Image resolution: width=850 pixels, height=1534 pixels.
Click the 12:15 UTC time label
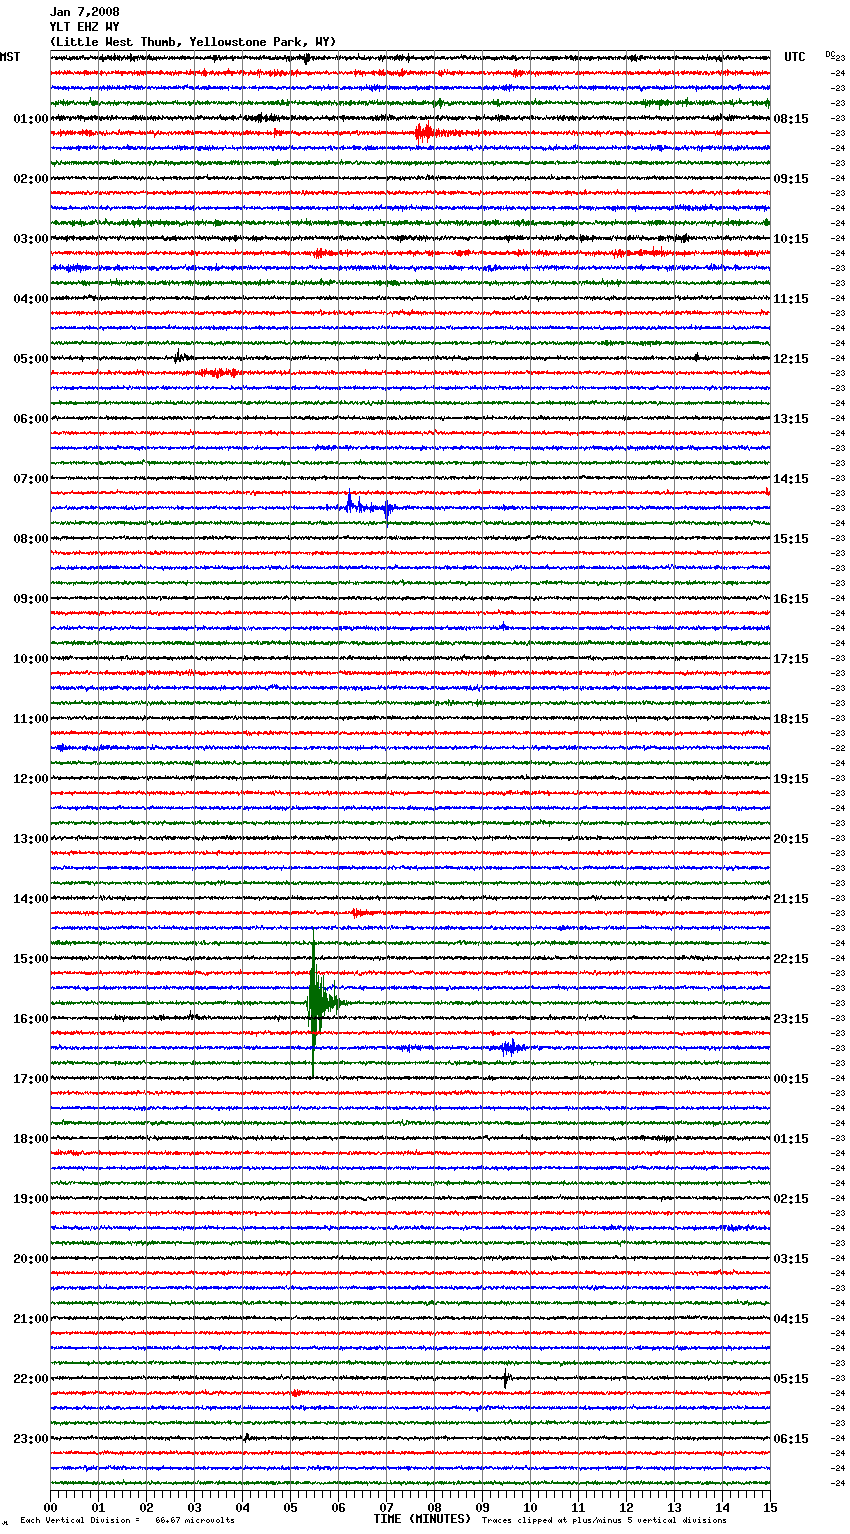pos(791,359)
